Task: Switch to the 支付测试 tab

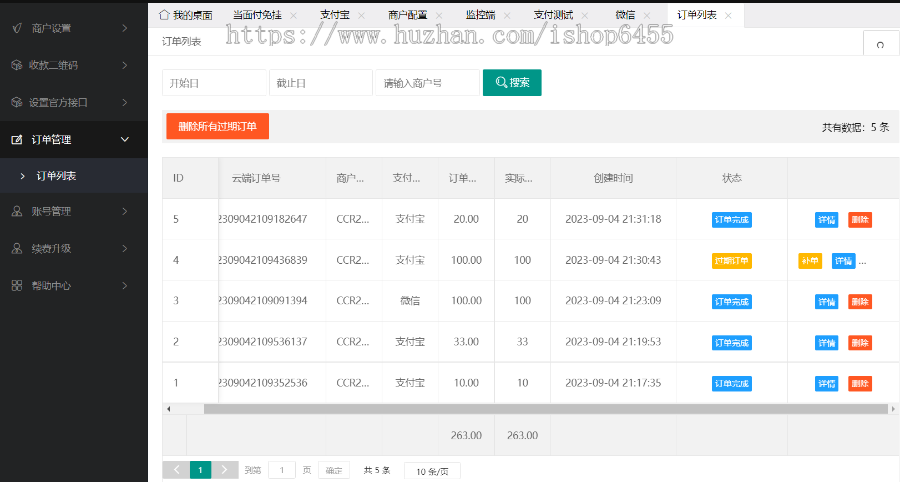Action: (553, 16)
